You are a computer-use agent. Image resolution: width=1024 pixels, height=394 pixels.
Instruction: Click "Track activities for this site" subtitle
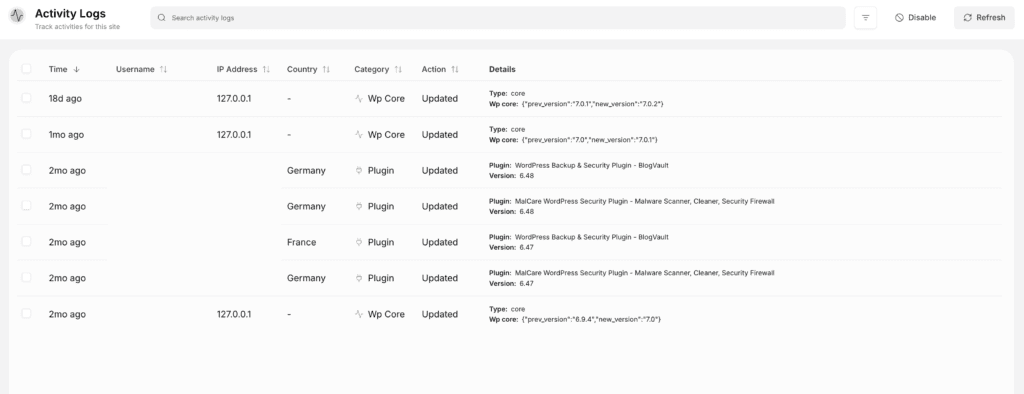[x=77, y=27]
